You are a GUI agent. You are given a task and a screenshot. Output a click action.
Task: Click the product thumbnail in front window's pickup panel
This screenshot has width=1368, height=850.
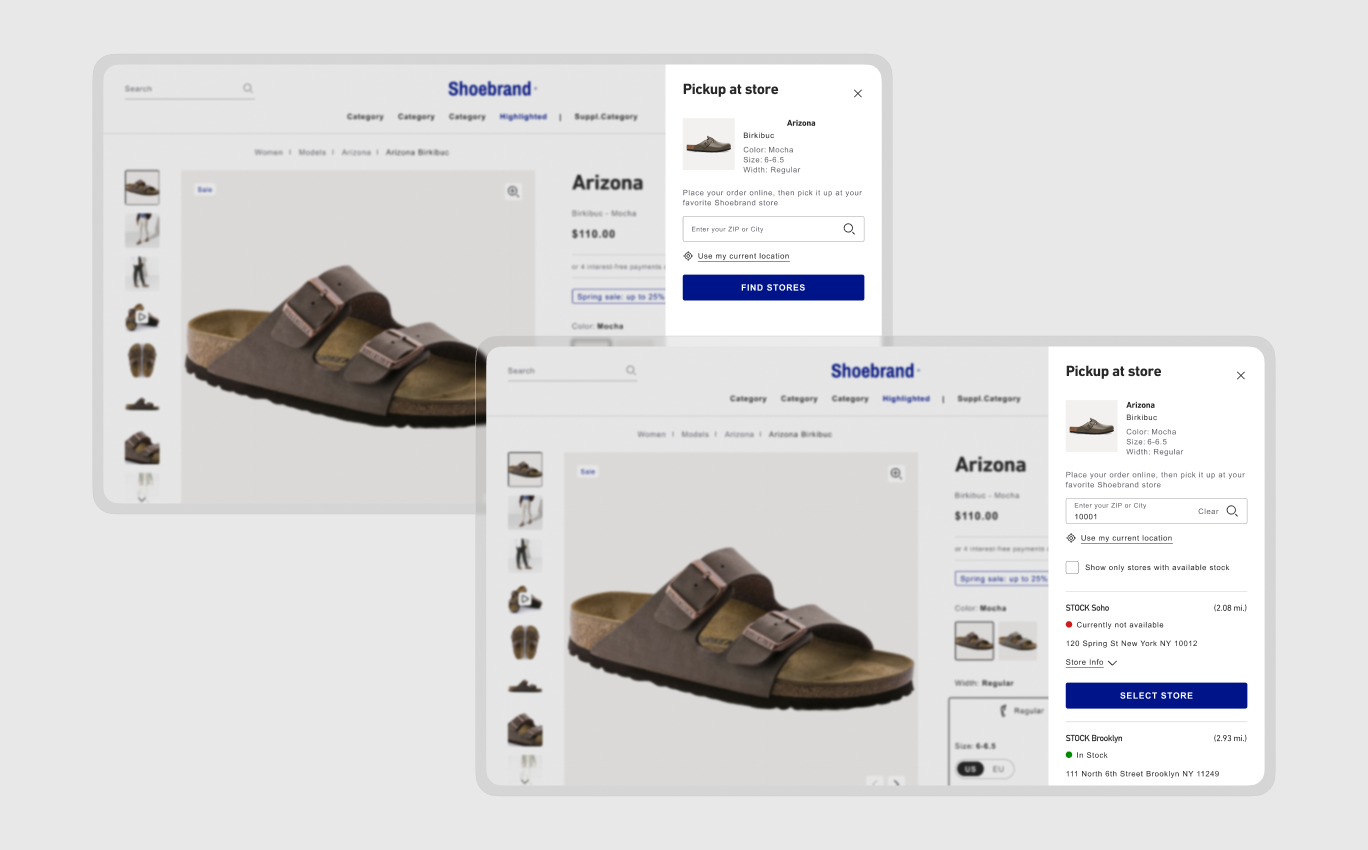(x=1092, y=426)
